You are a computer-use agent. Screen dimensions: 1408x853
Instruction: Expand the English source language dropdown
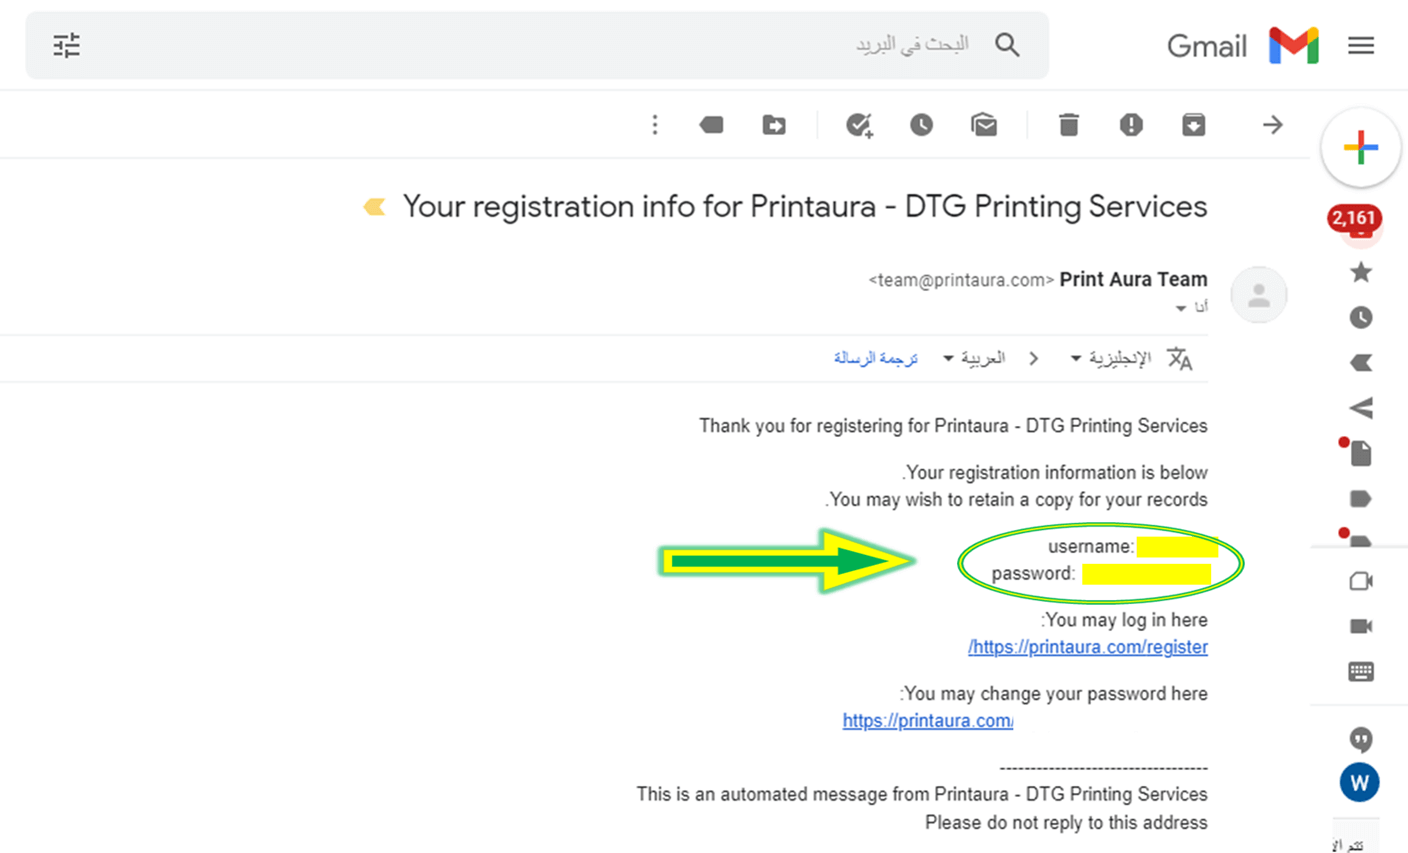pyautogui.click(x=1110, y=358)
